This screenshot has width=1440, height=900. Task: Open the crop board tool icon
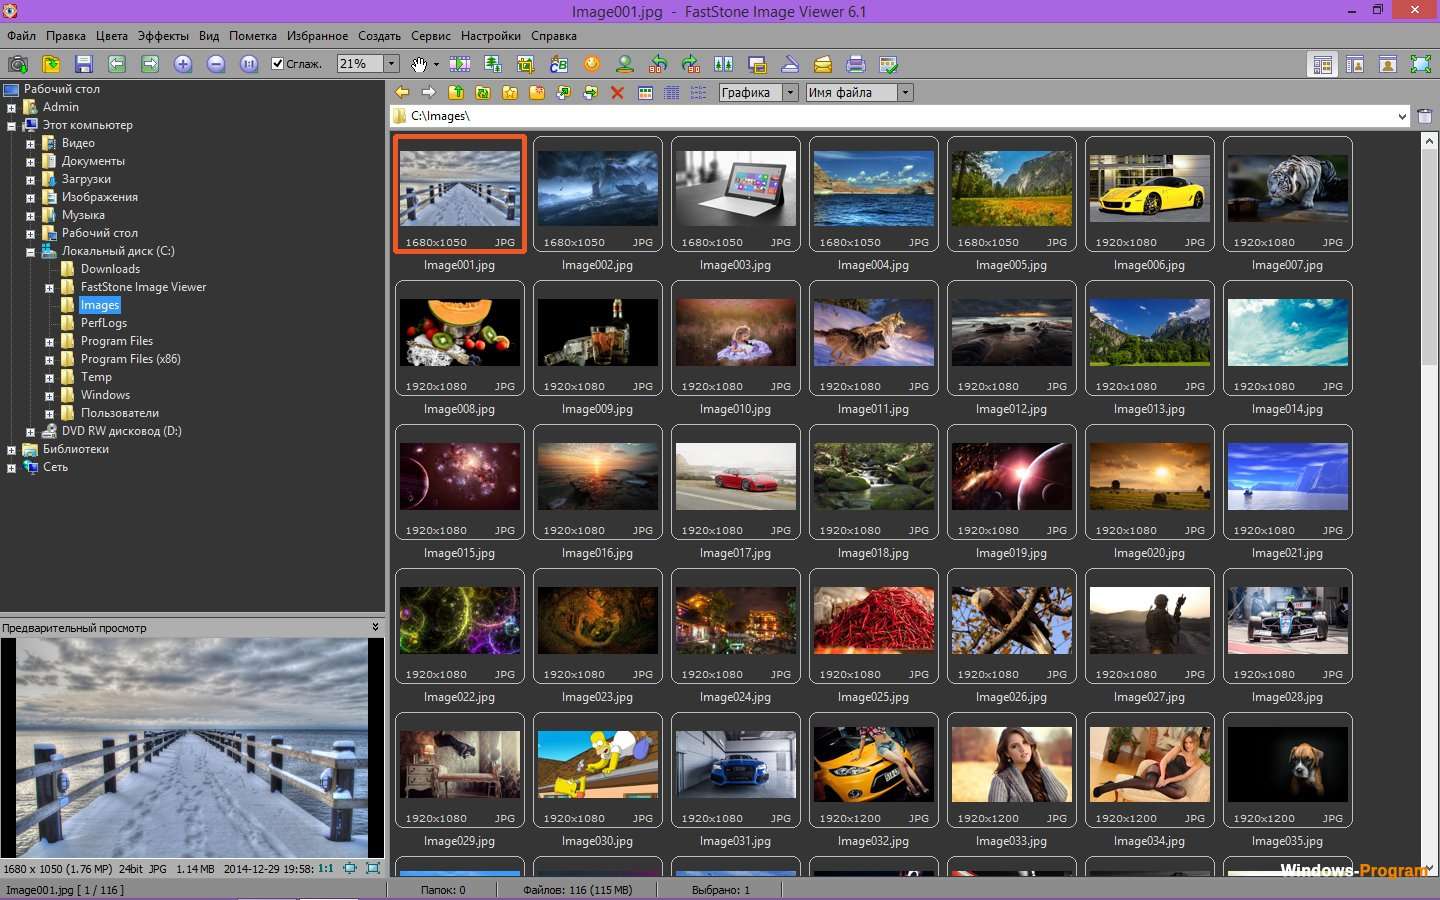tap(526, 64)
